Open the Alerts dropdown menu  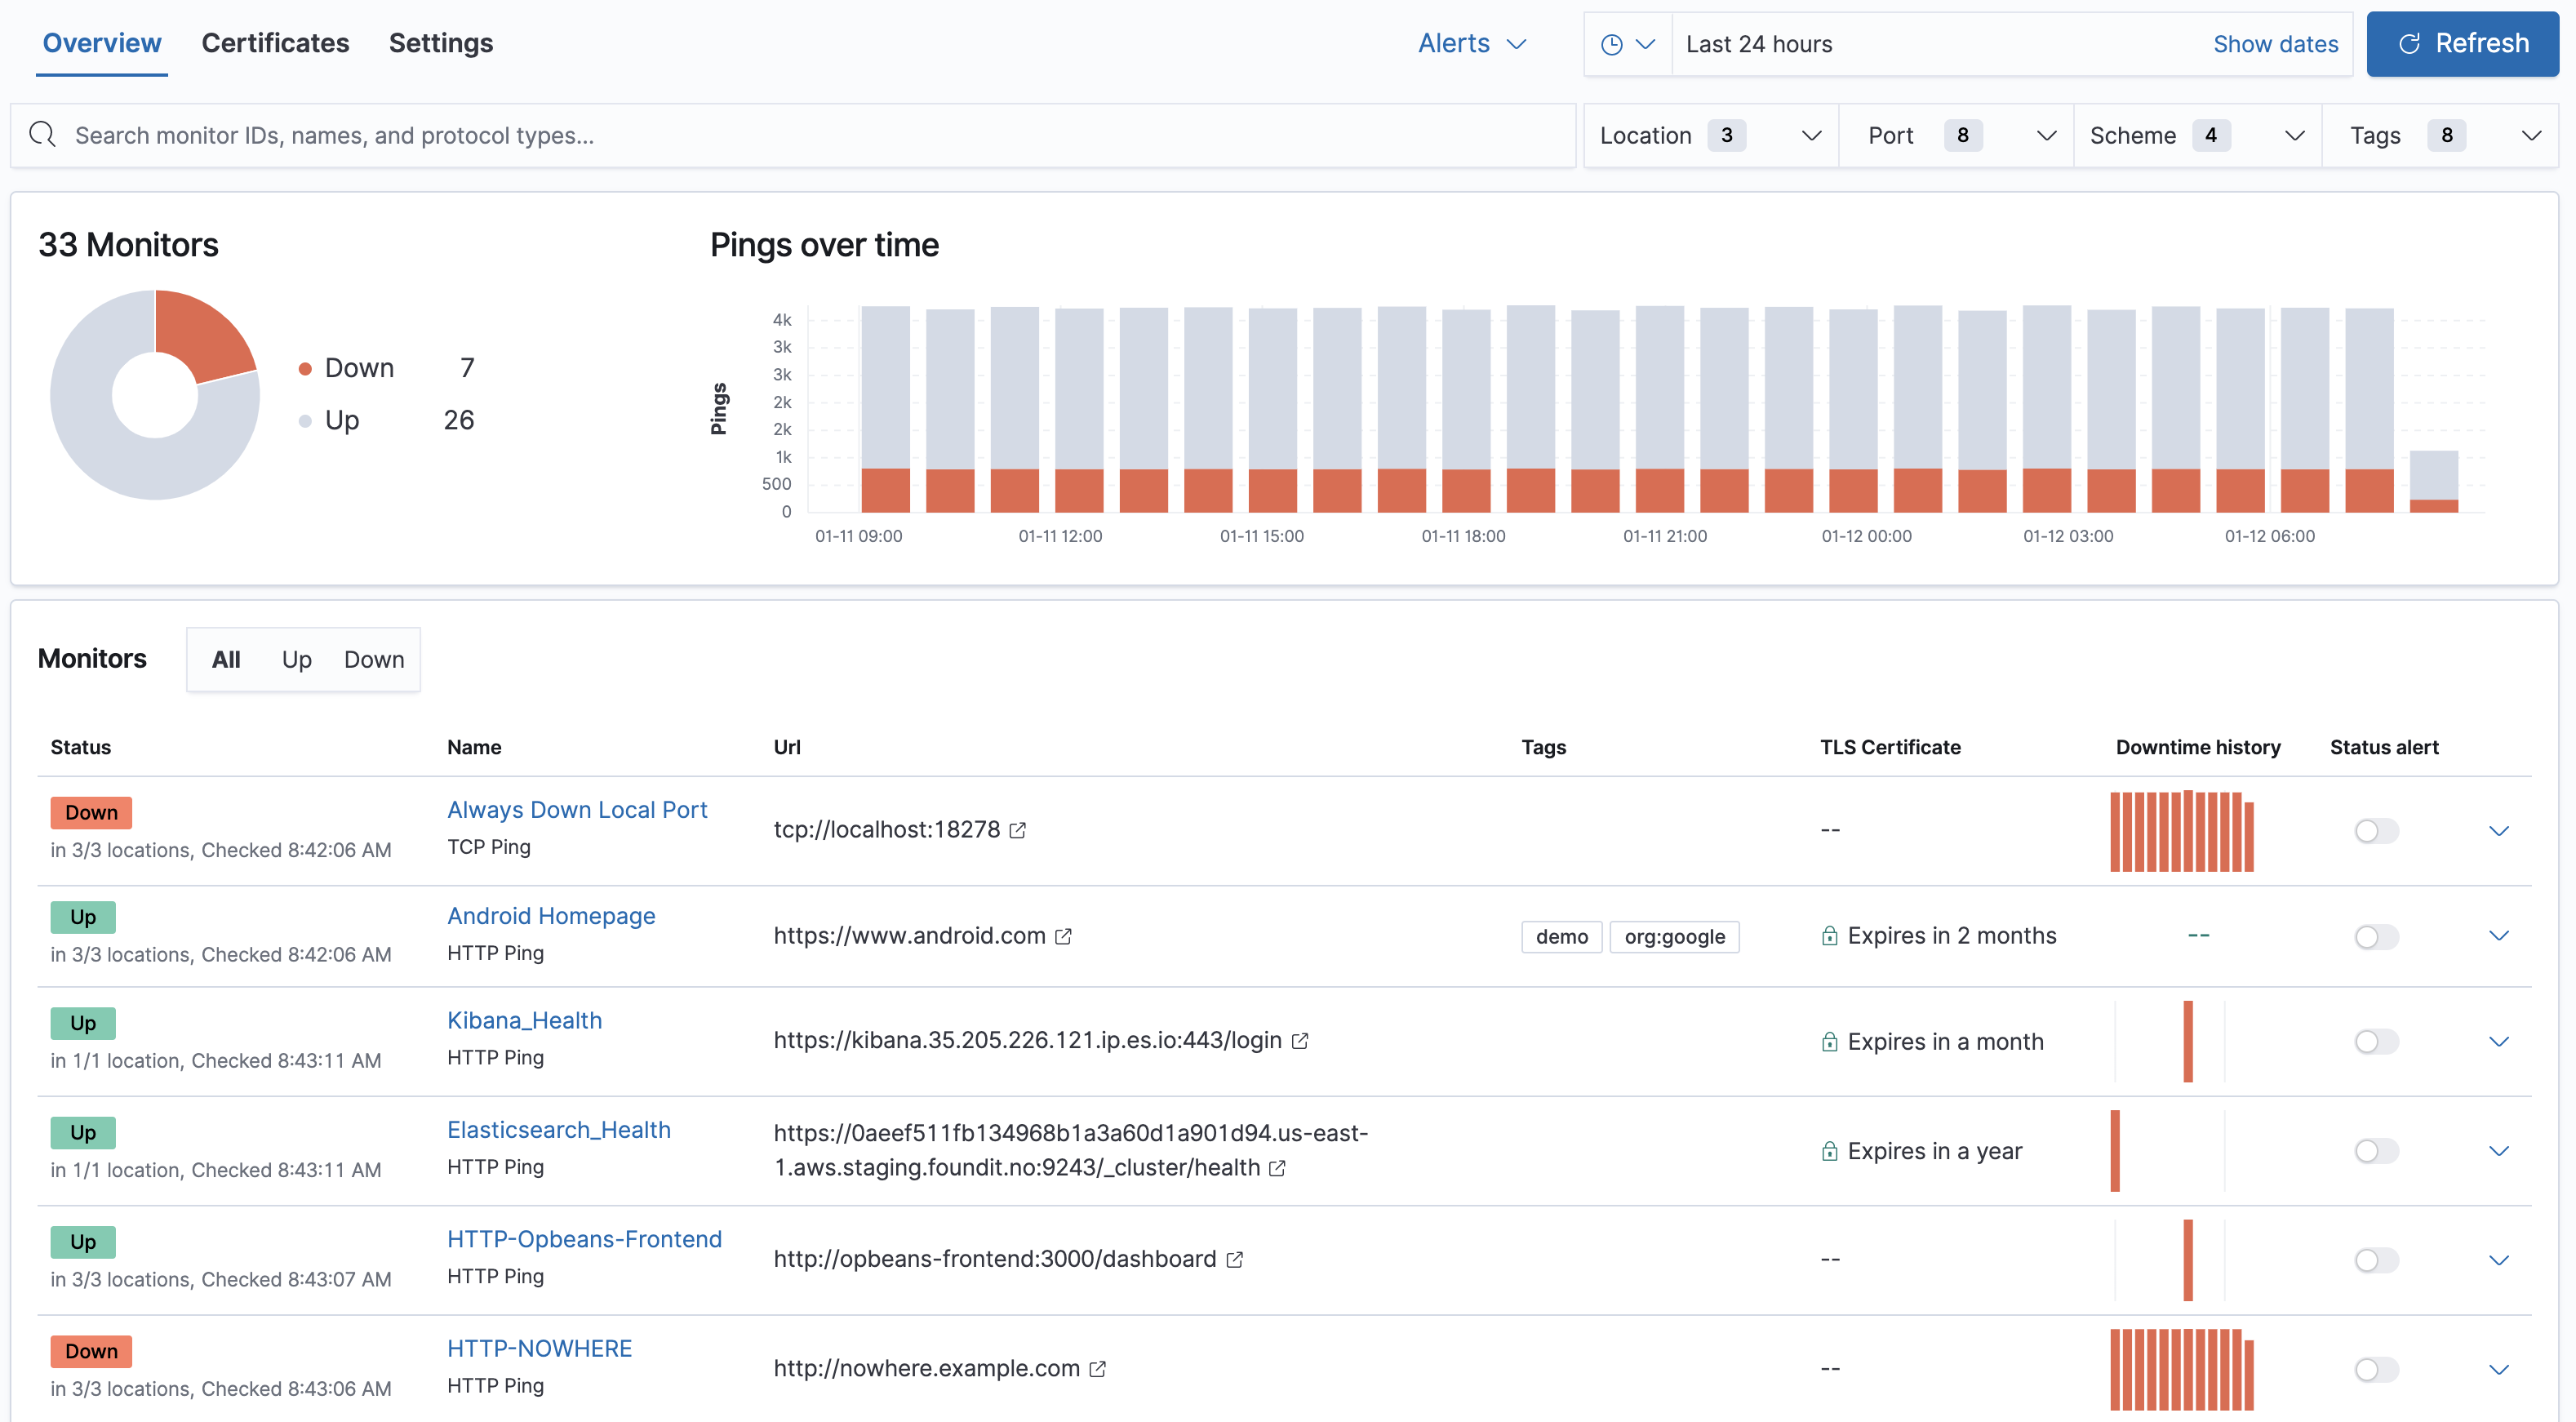pos(1471,43)
